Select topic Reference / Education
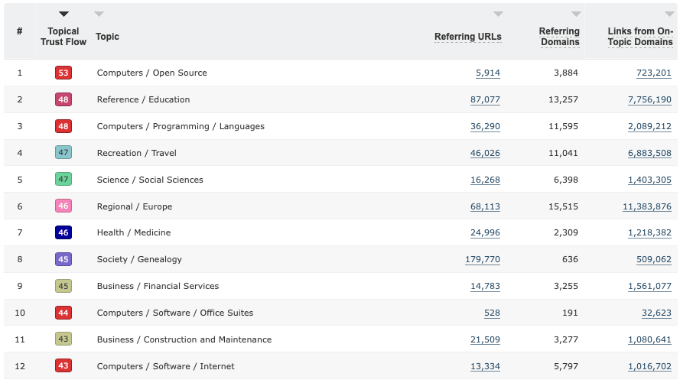 point(143,100)
